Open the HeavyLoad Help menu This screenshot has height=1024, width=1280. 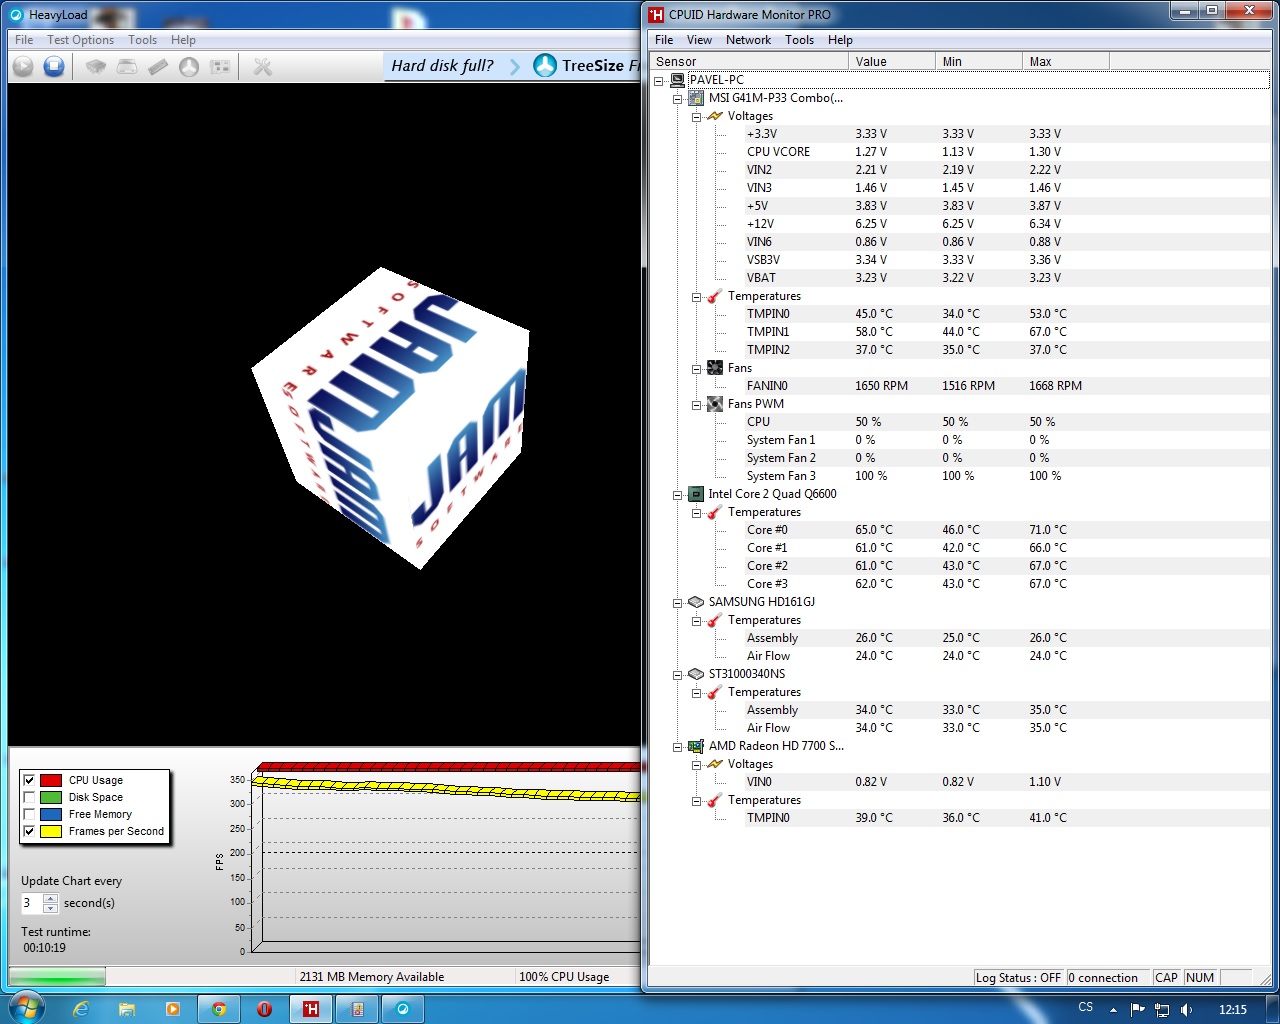(x=183, y=40)
